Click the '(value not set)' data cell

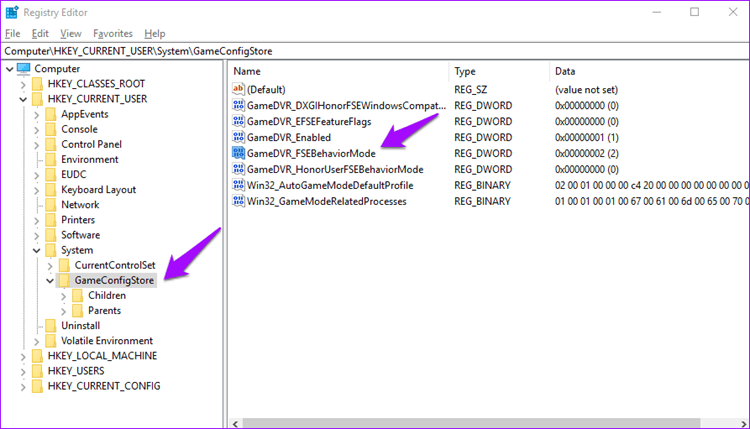pyautogui.click(x=586, y=90)
